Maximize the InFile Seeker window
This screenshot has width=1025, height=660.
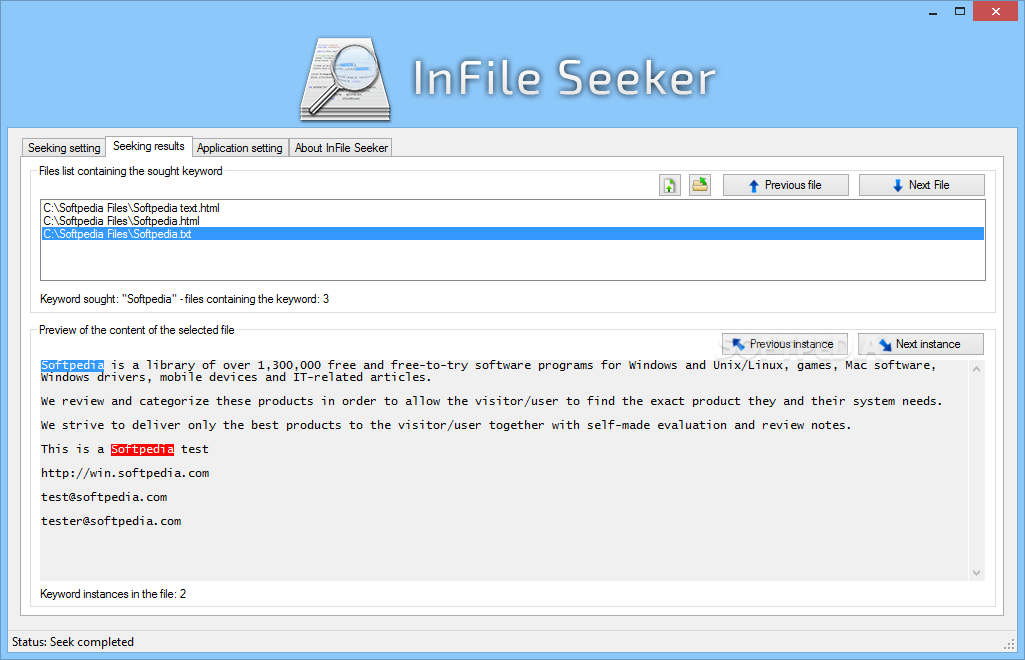click(x=960, y=12)
